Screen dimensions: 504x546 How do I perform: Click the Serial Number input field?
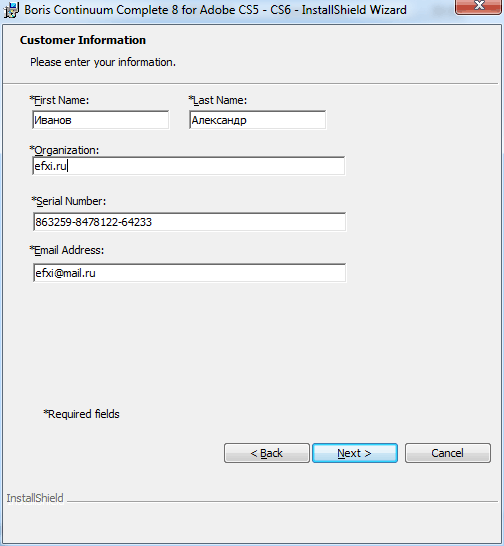pos(190,222)
